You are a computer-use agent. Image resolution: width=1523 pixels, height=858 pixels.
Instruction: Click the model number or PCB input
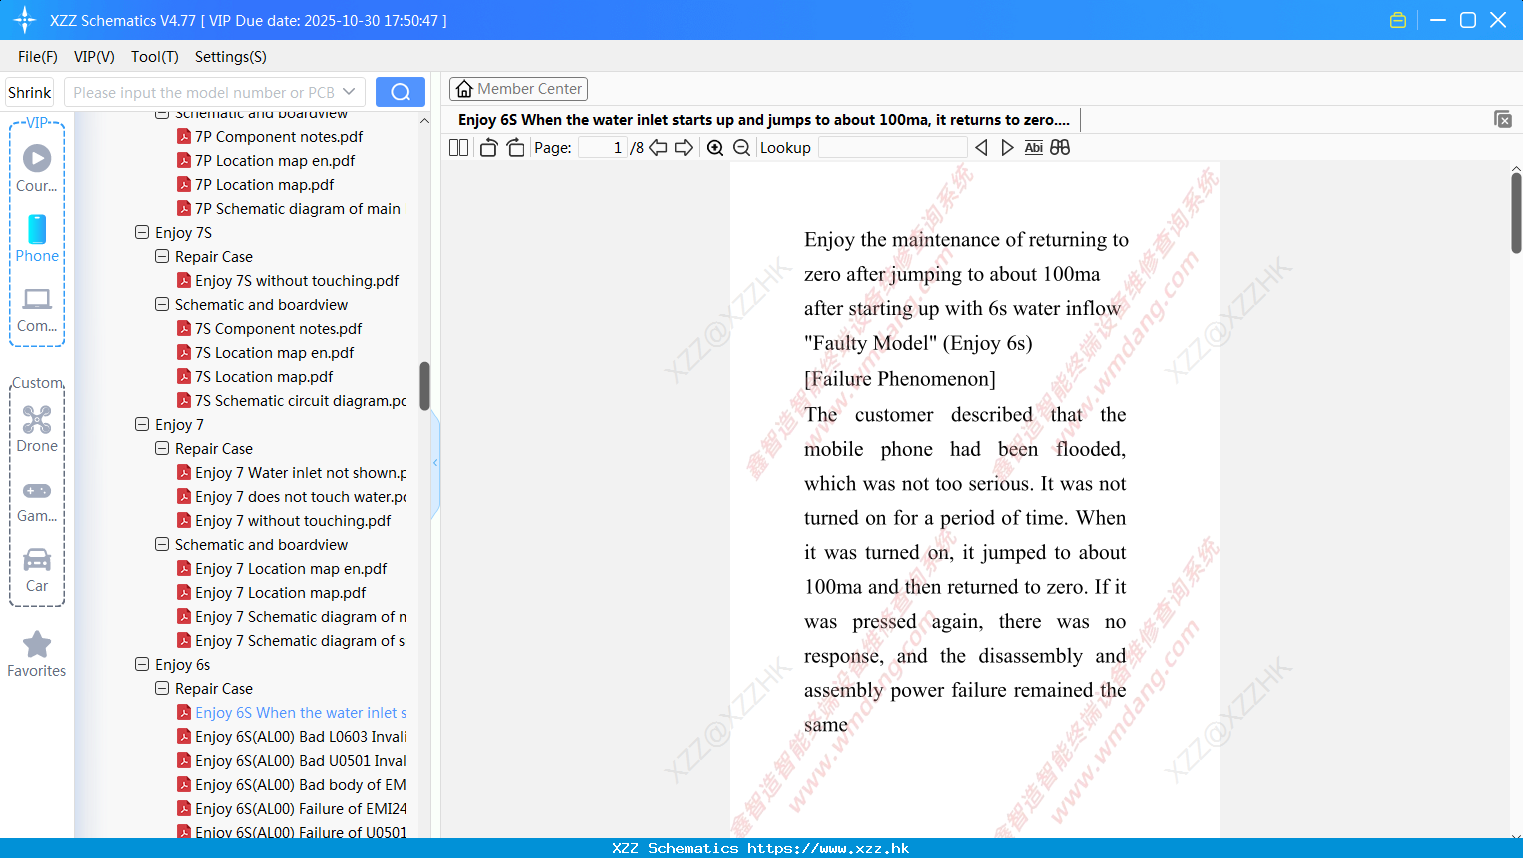pos(204,92)
